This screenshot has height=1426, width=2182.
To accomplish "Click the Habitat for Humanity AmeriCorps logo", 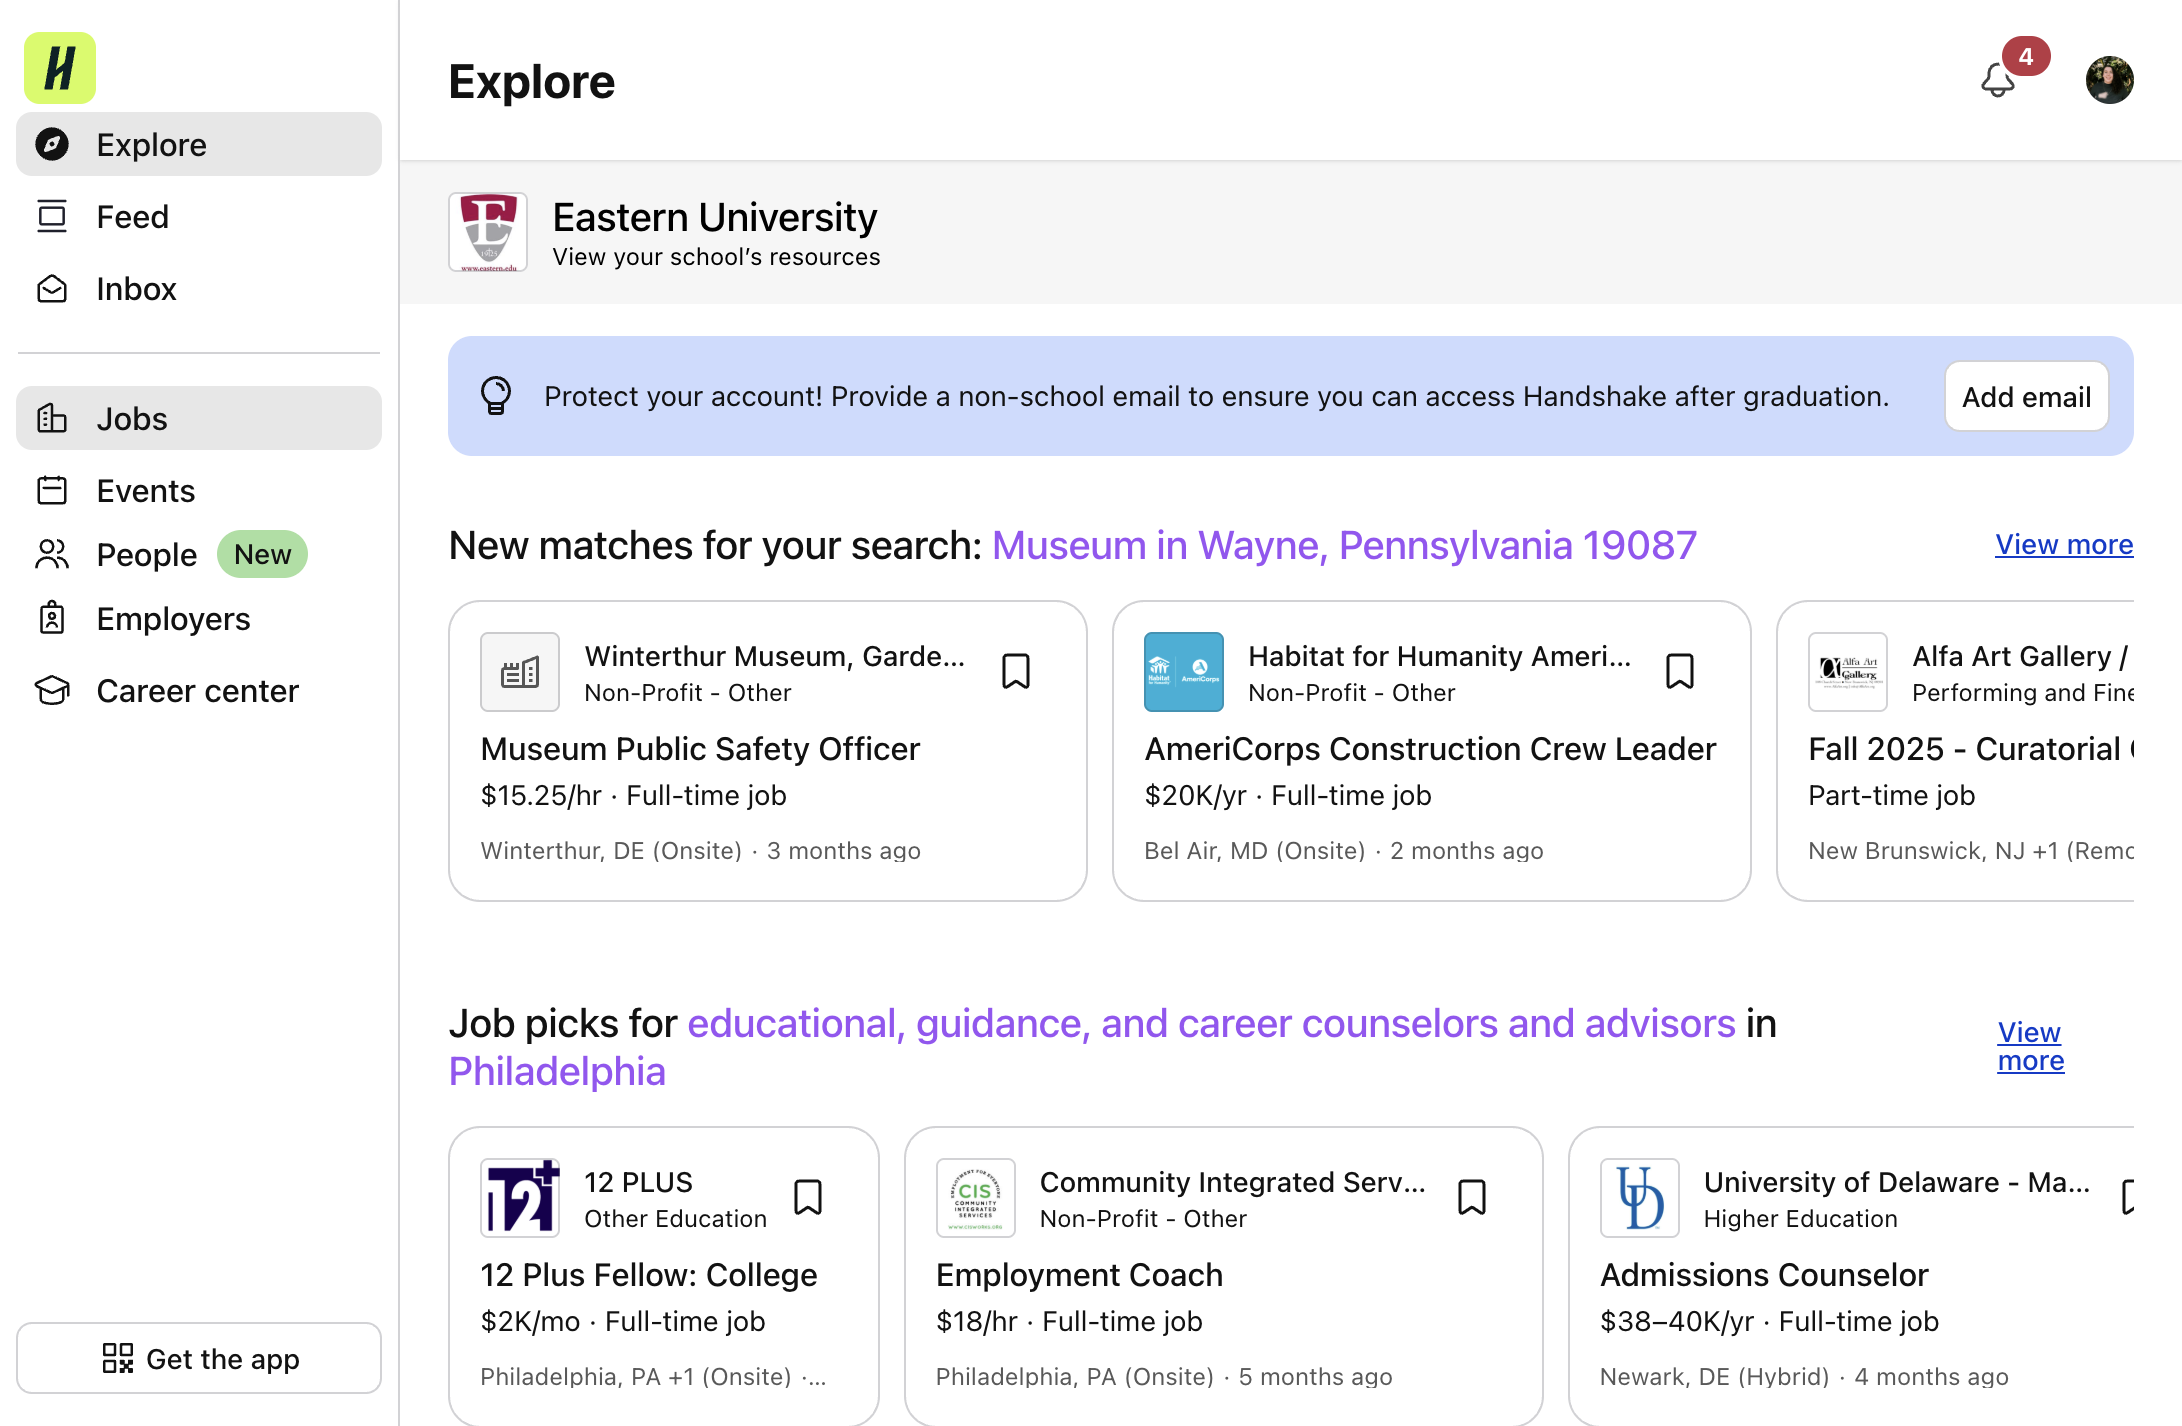I will pos(1184,672).
